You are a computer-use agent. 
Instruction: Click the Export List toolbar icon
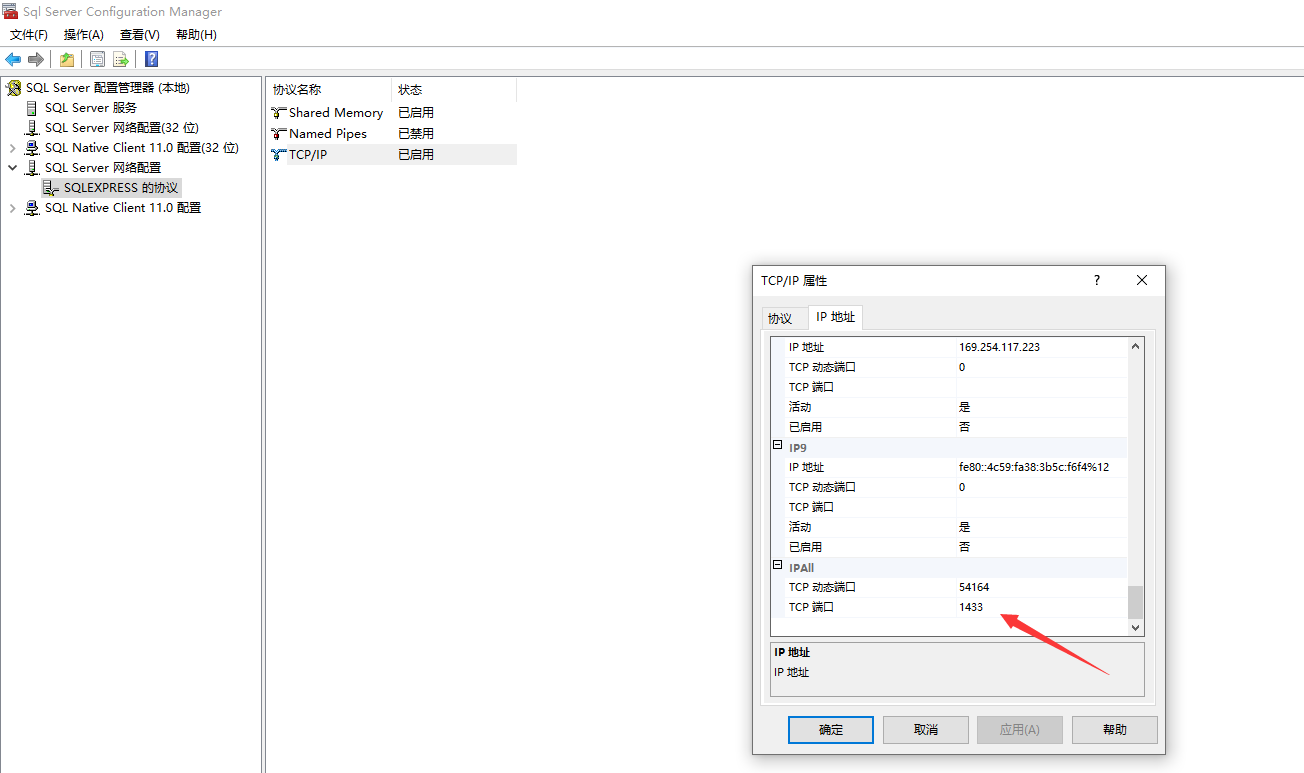point(120,59)
